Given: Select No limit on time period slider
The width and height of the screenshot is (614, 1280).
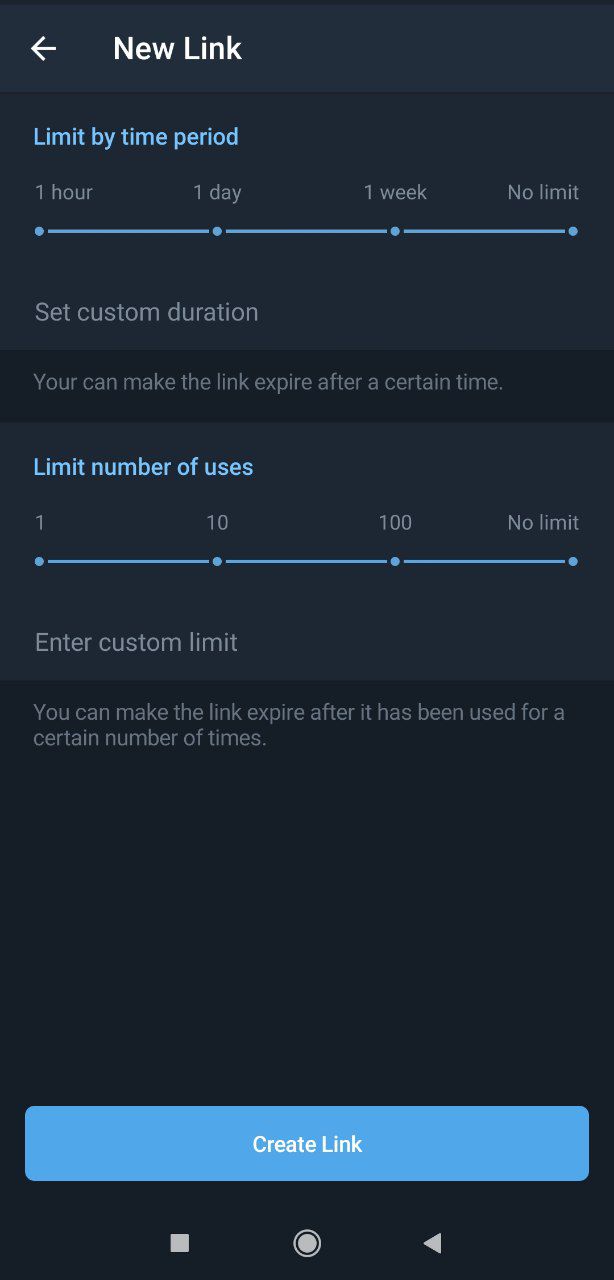Looking at the screenshot, I should 573,231.
